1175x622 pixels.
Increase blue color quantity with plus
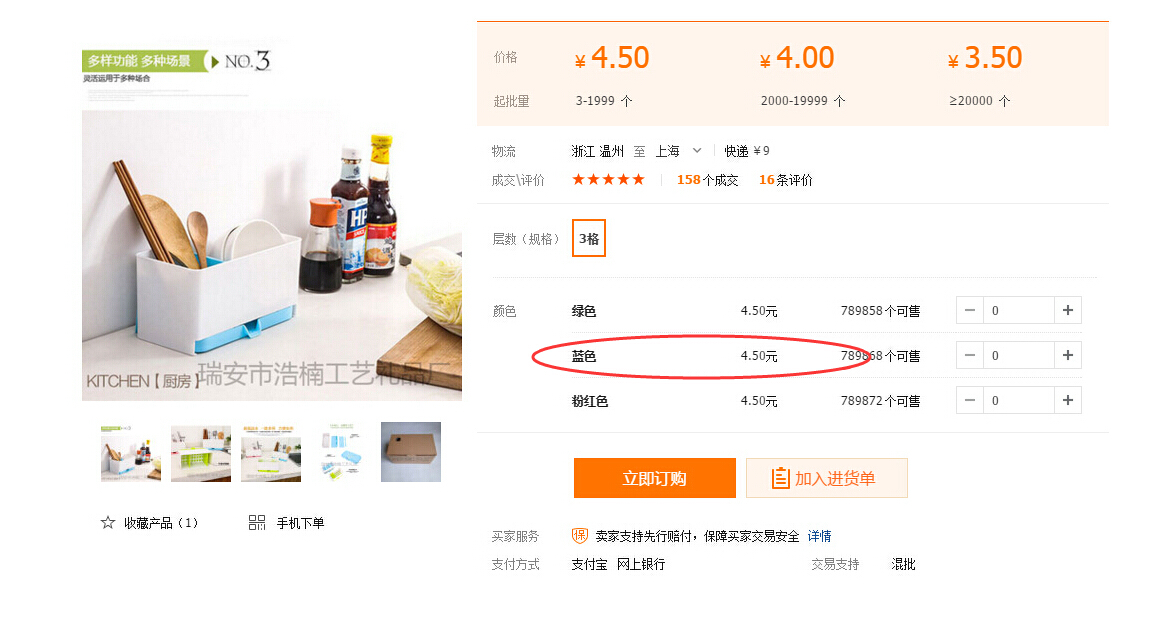(1068, 355)
